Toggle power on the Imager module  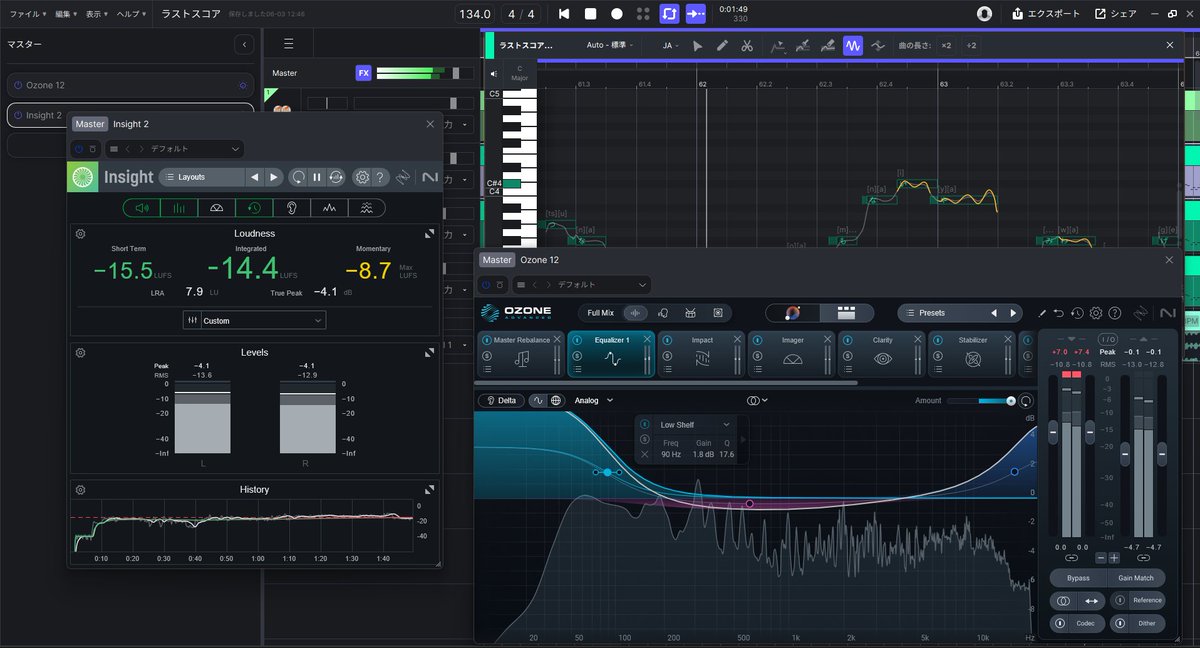pyautogui.click(x=755, y=340)
